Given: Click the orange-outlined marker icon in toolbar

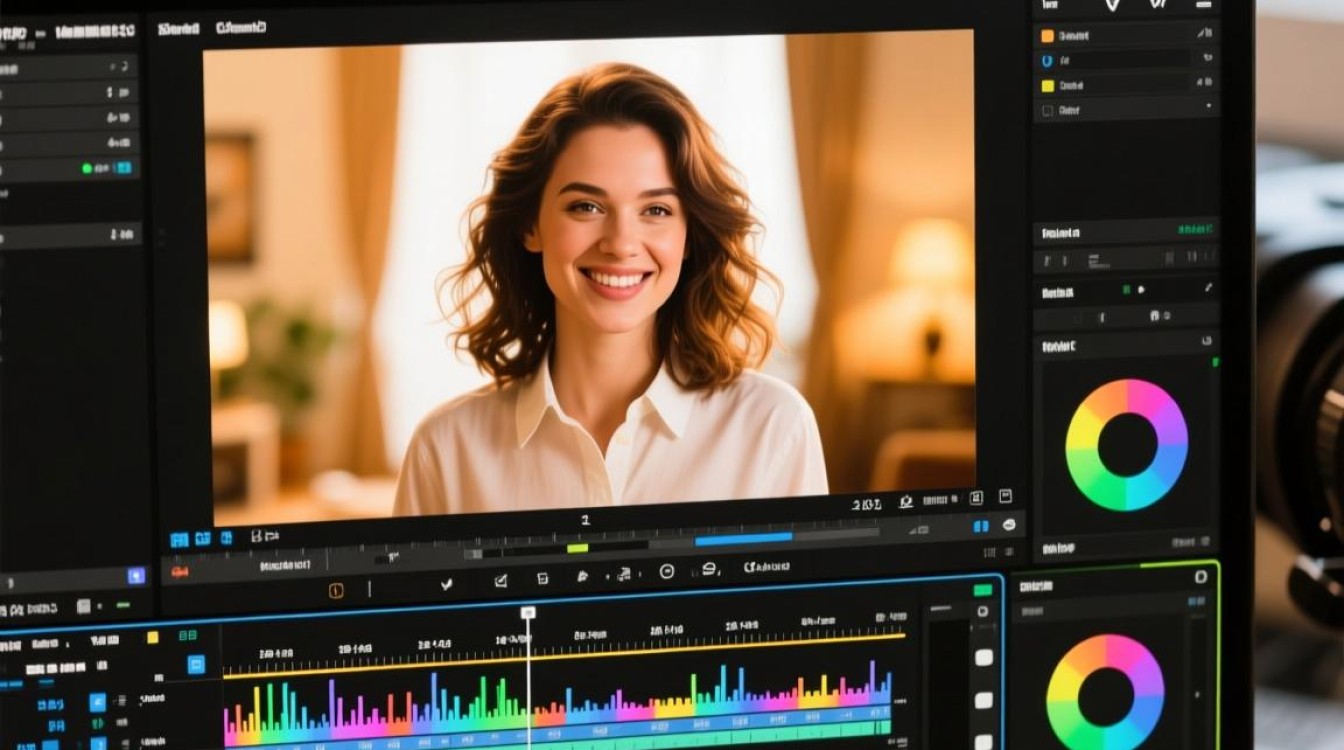Looking at the screenshot, I should click(336, 590).
